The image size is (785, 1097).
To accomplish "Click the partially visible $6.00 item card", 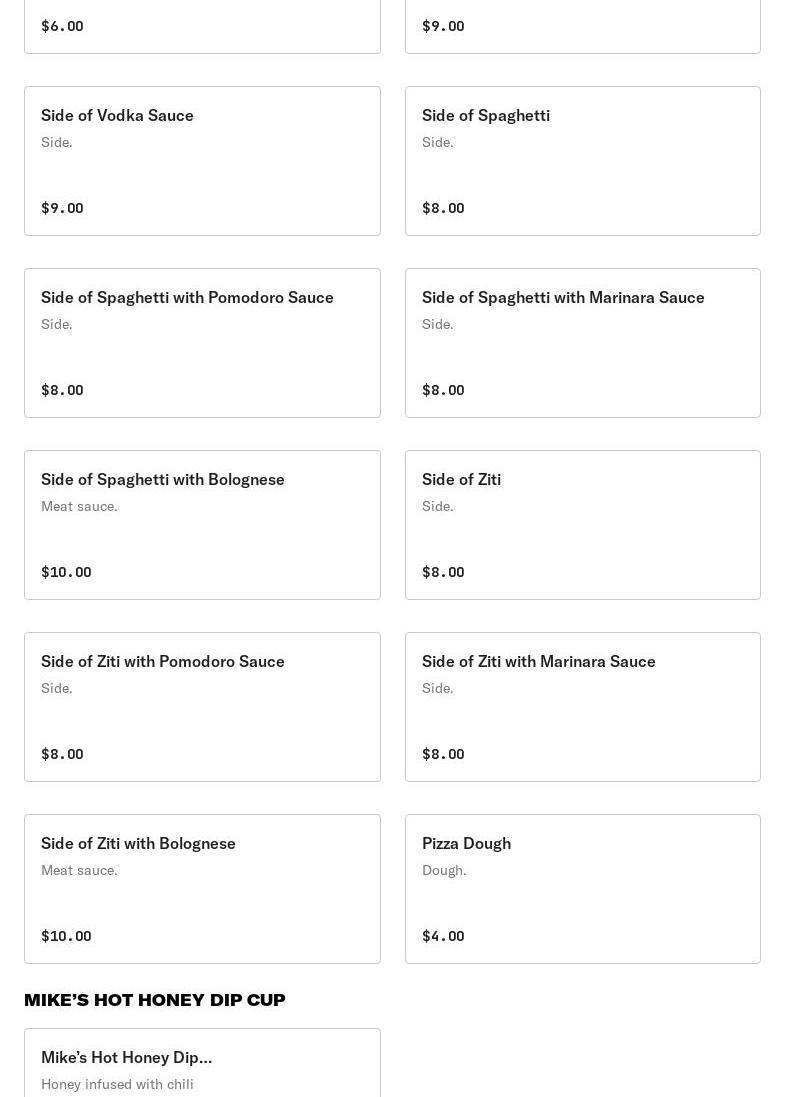I will click(202, 26).
